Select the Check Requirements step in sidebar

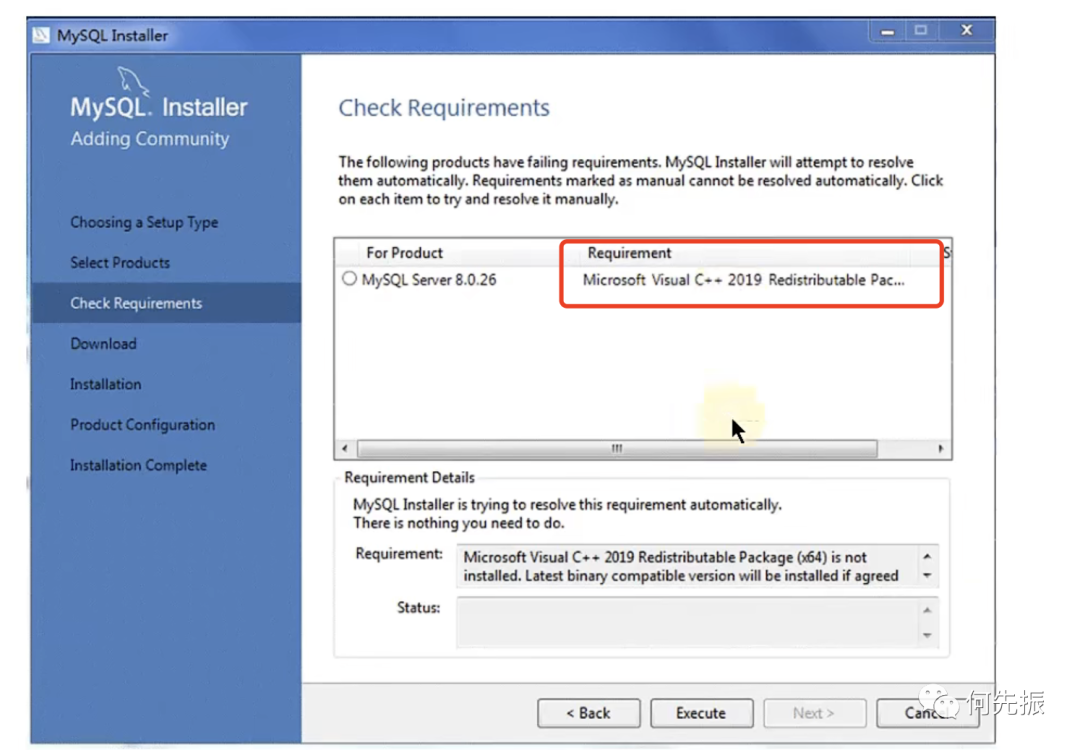(166, 303)
